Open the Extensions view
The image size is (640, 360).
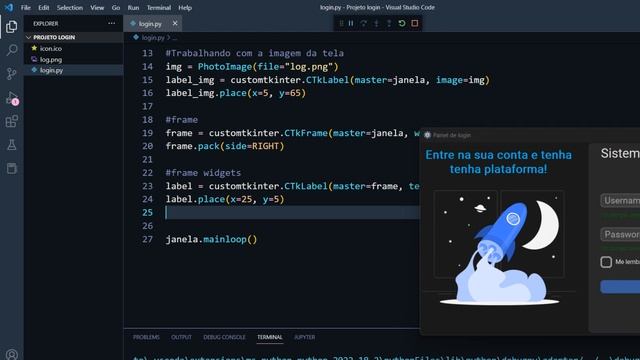coord(11,121)
